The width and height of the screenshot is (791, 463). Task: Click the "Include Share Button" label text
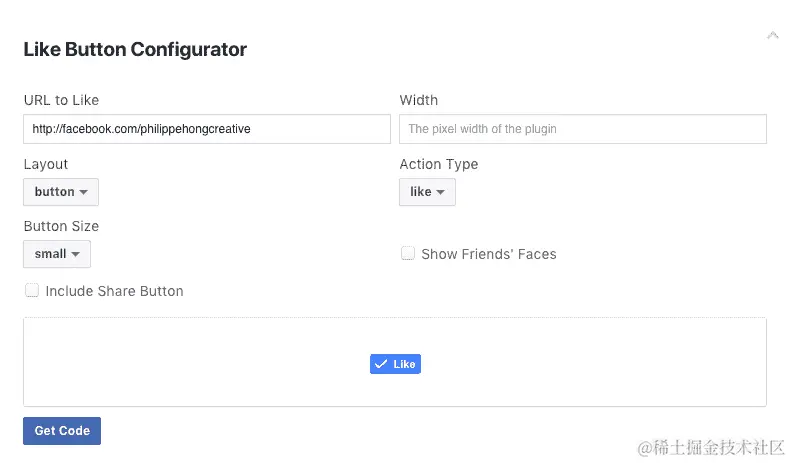pos(114,291)
